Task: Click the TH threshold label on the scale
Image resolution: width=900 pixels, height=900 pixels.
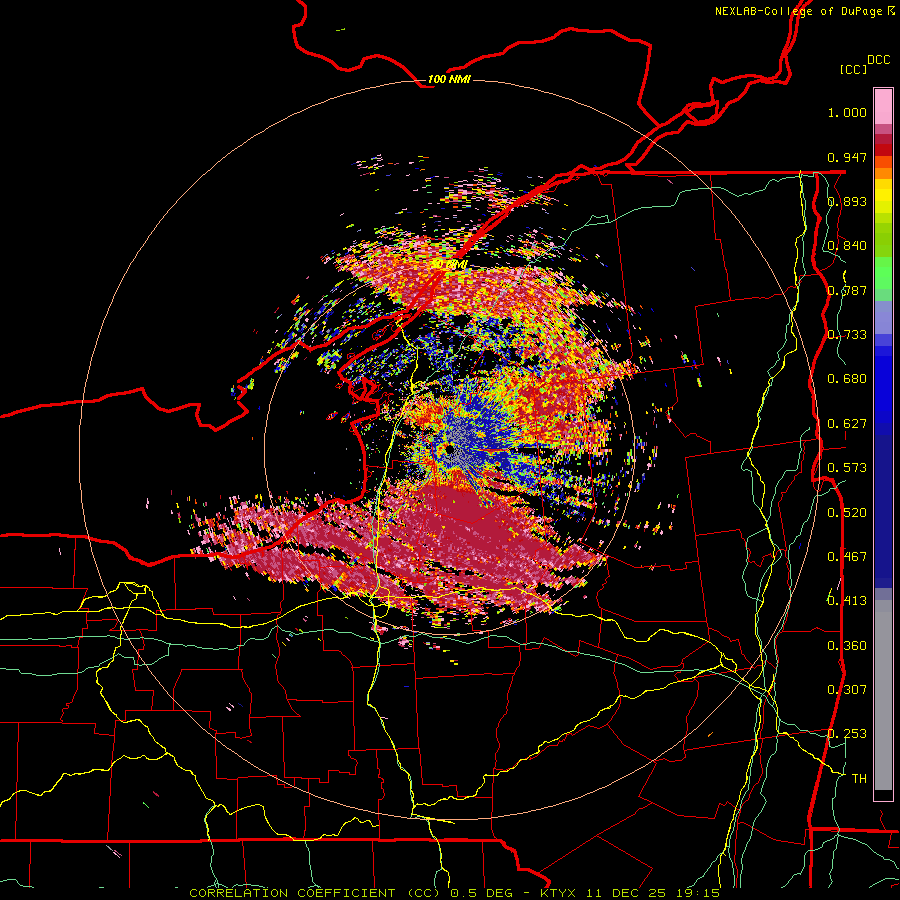Action: [x=859, y=779]
